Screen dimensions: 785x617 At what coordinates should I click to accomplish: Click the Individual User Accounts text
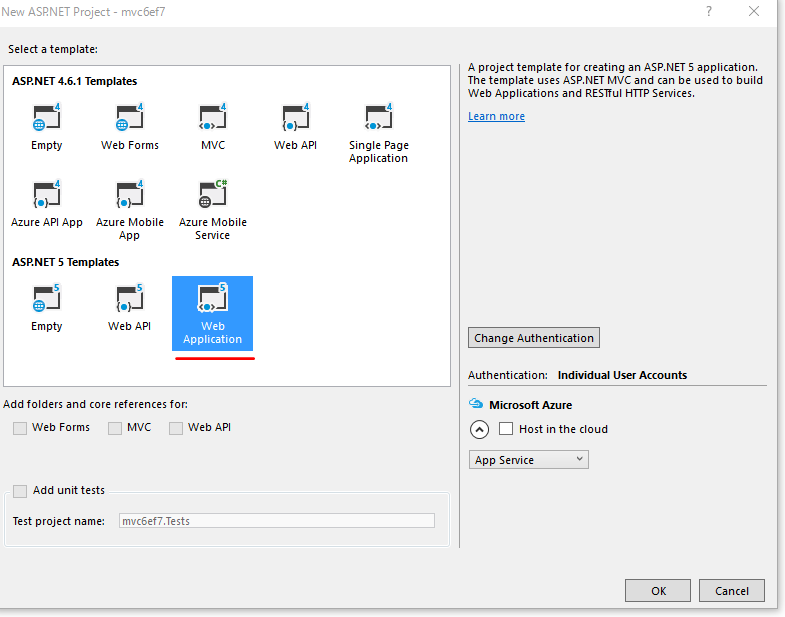pyautogui.click(x=622, y=375)
